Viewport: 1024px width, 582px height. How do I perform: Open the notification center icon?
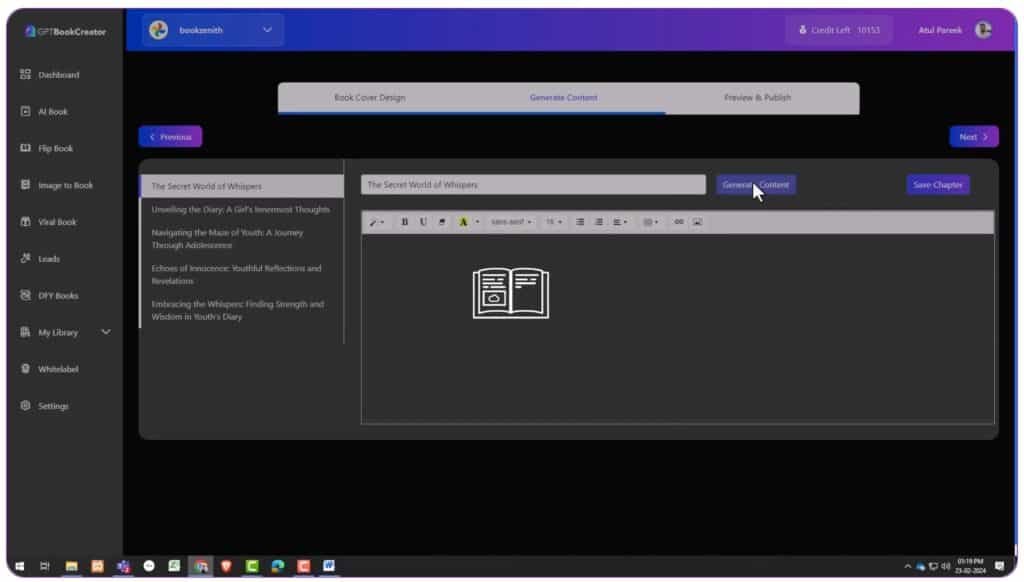1000,566
